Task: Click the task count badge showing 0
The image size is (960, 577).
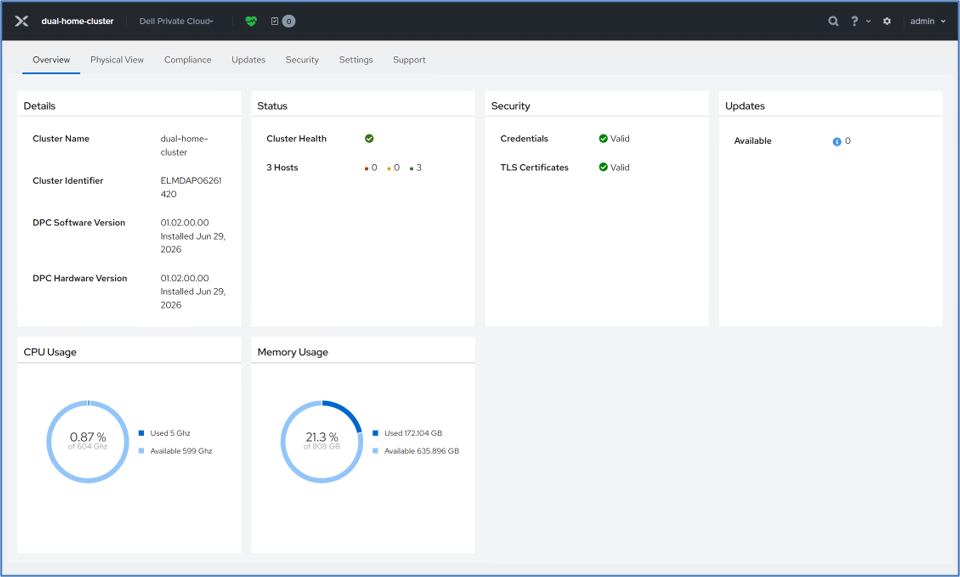Action: click(289, 21)
